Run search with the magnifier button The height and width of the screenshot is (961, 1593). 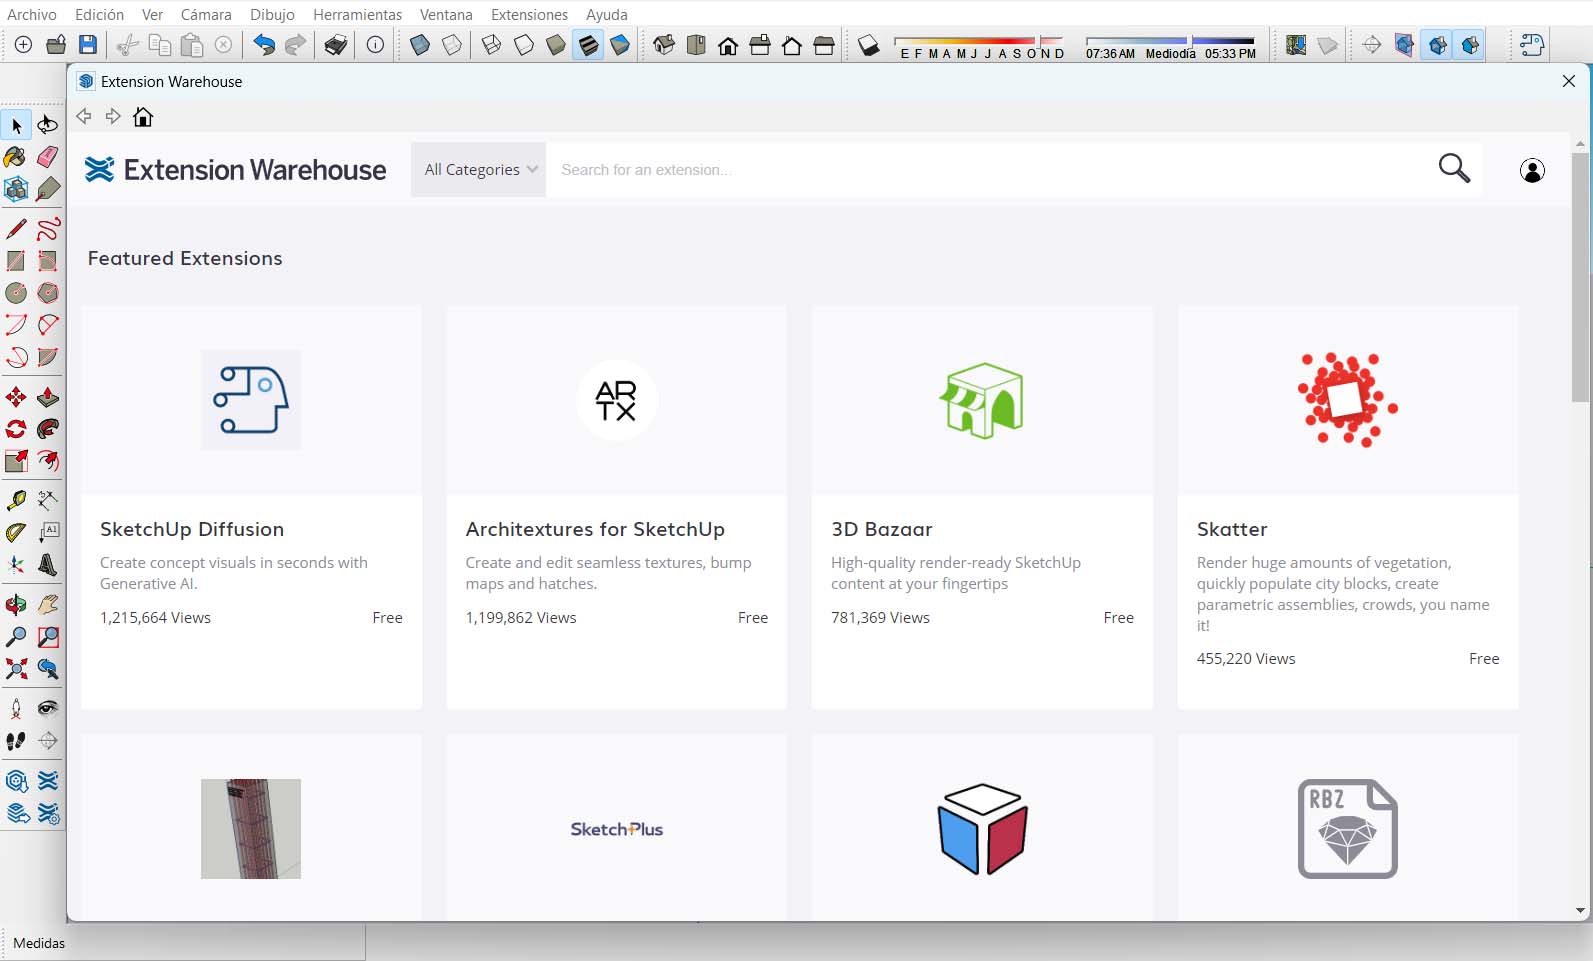tap(1454, 169)
